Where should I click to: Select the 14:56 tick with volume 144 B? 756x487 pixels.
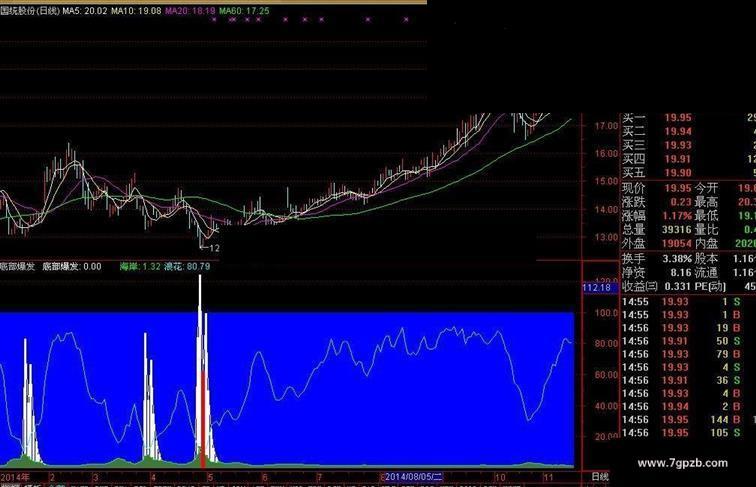[688, 420]
